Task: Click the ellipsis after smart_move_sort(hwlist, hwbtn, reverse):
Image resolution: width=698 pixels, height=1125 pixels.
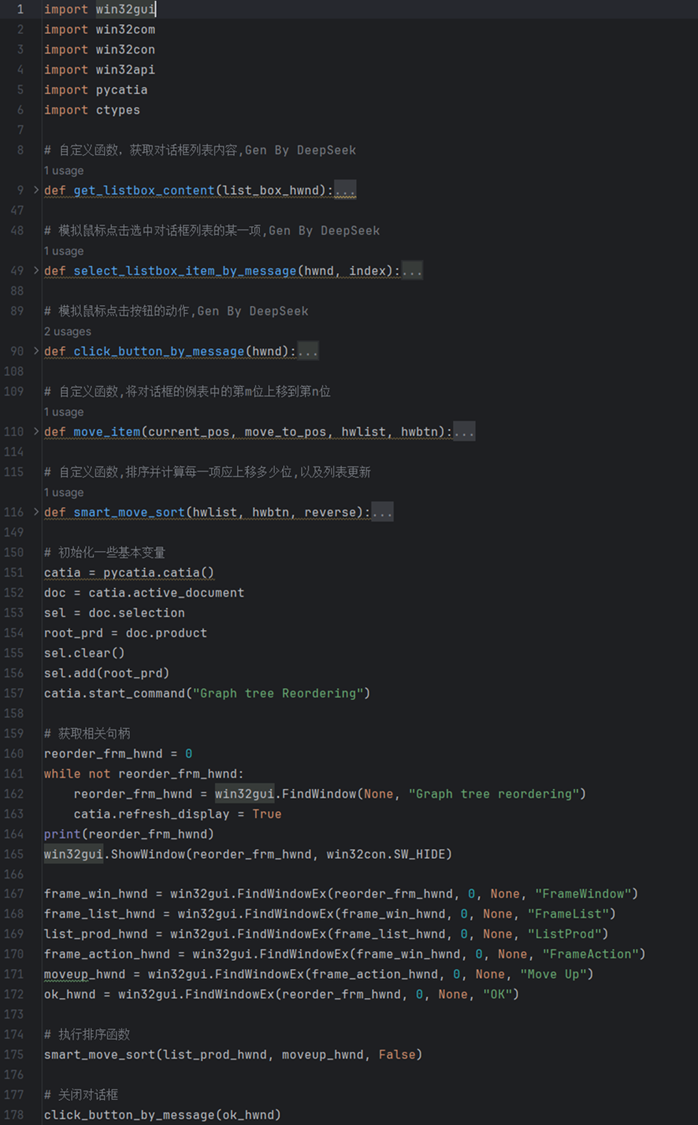Action: tap(382, 512)
